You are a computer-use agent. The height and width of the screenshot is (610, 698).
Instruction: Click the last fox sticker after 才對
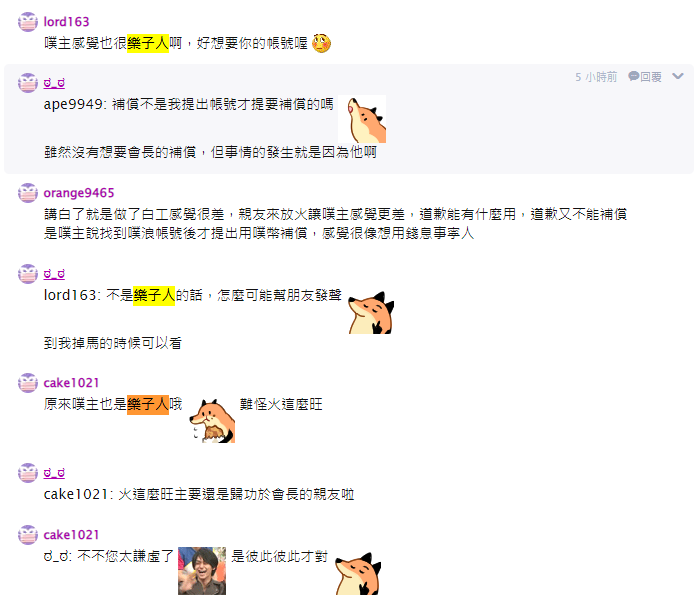point(358,573)
